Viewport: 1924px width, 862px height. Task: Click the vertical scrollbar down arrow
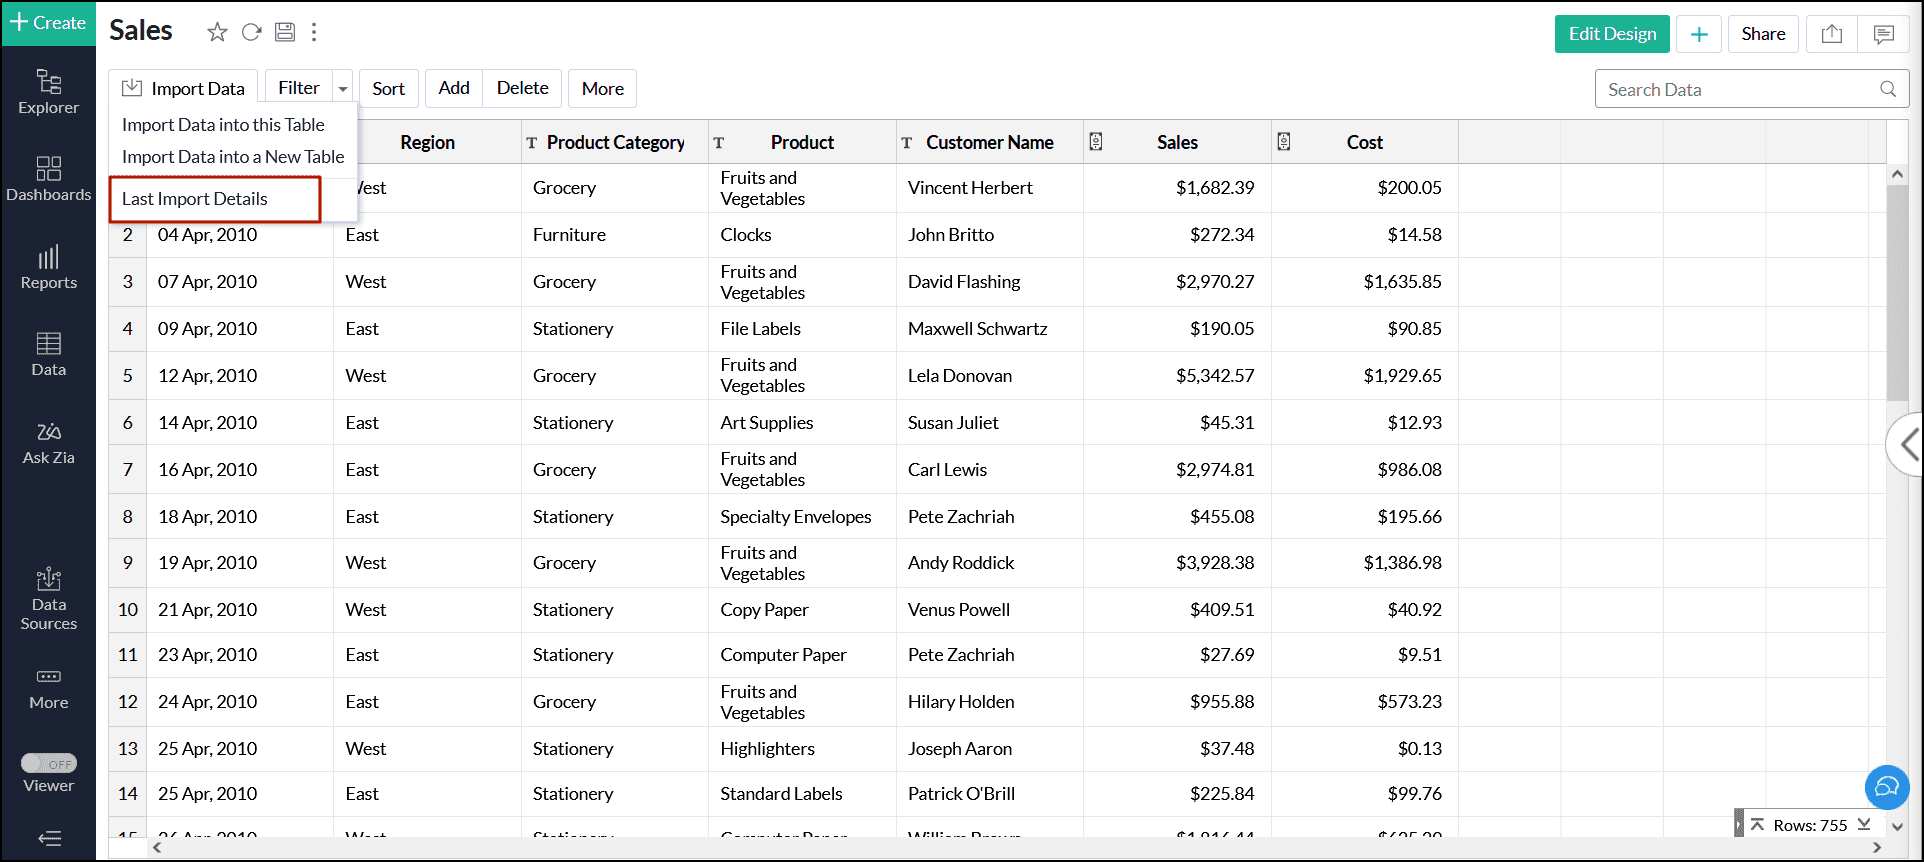(x=1897, y=826)
